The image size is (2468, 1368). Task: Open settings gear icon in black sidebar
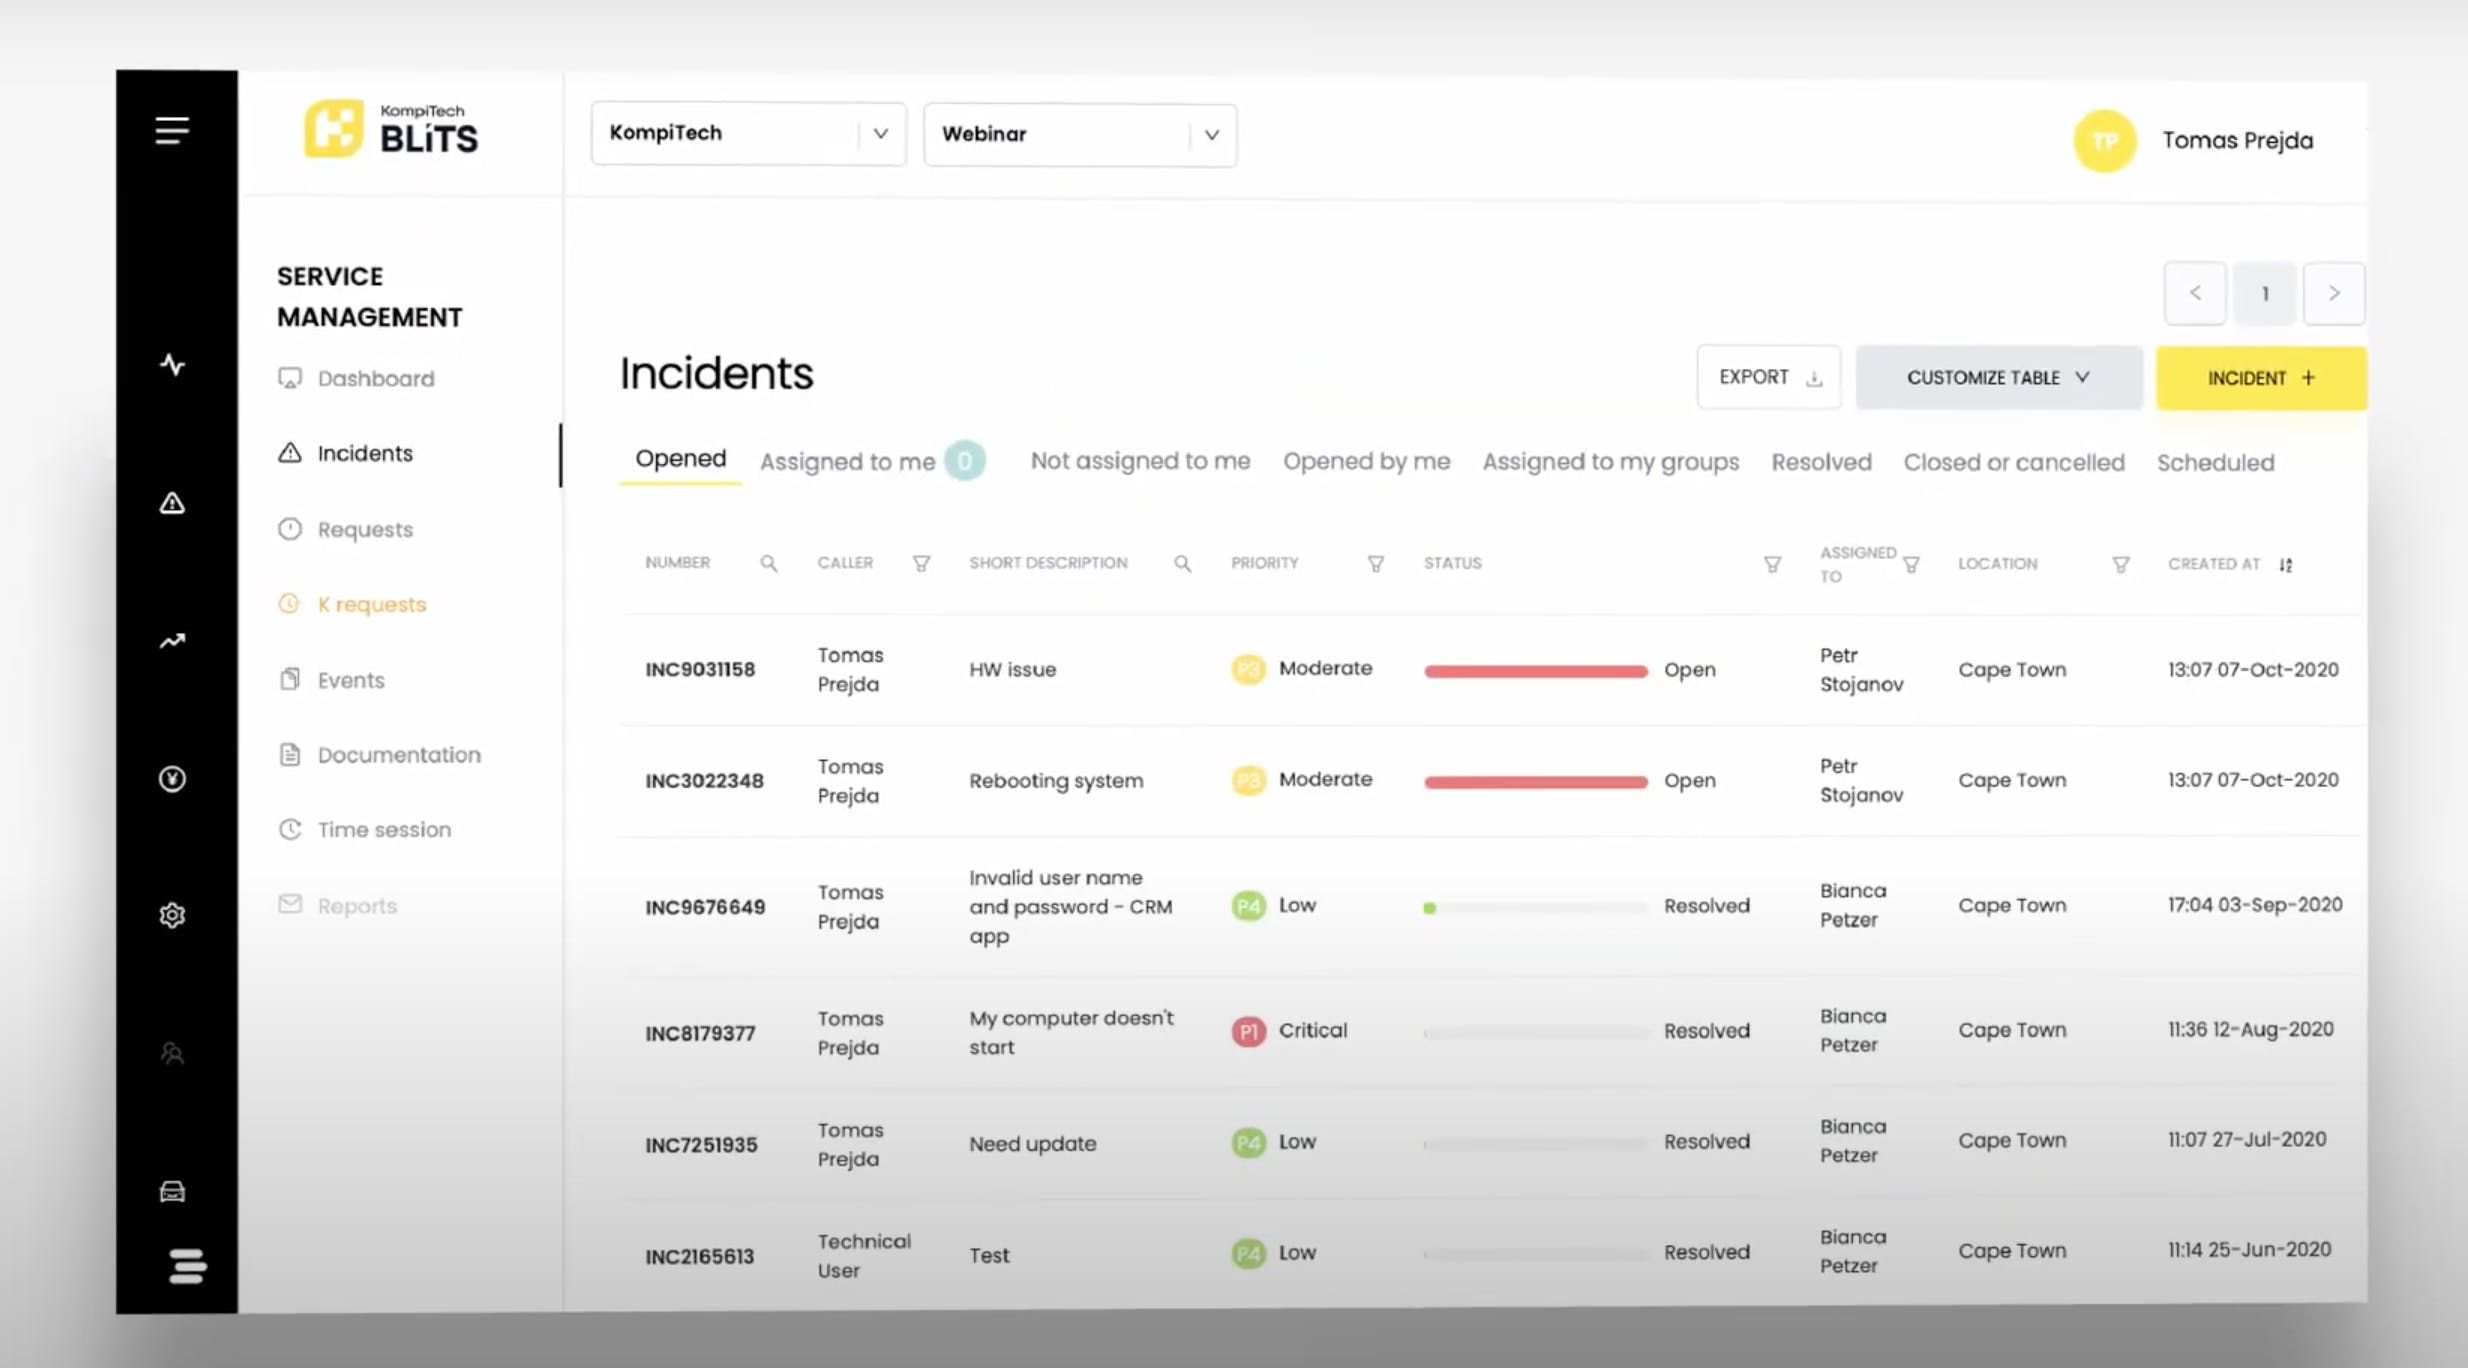[172, 915]
